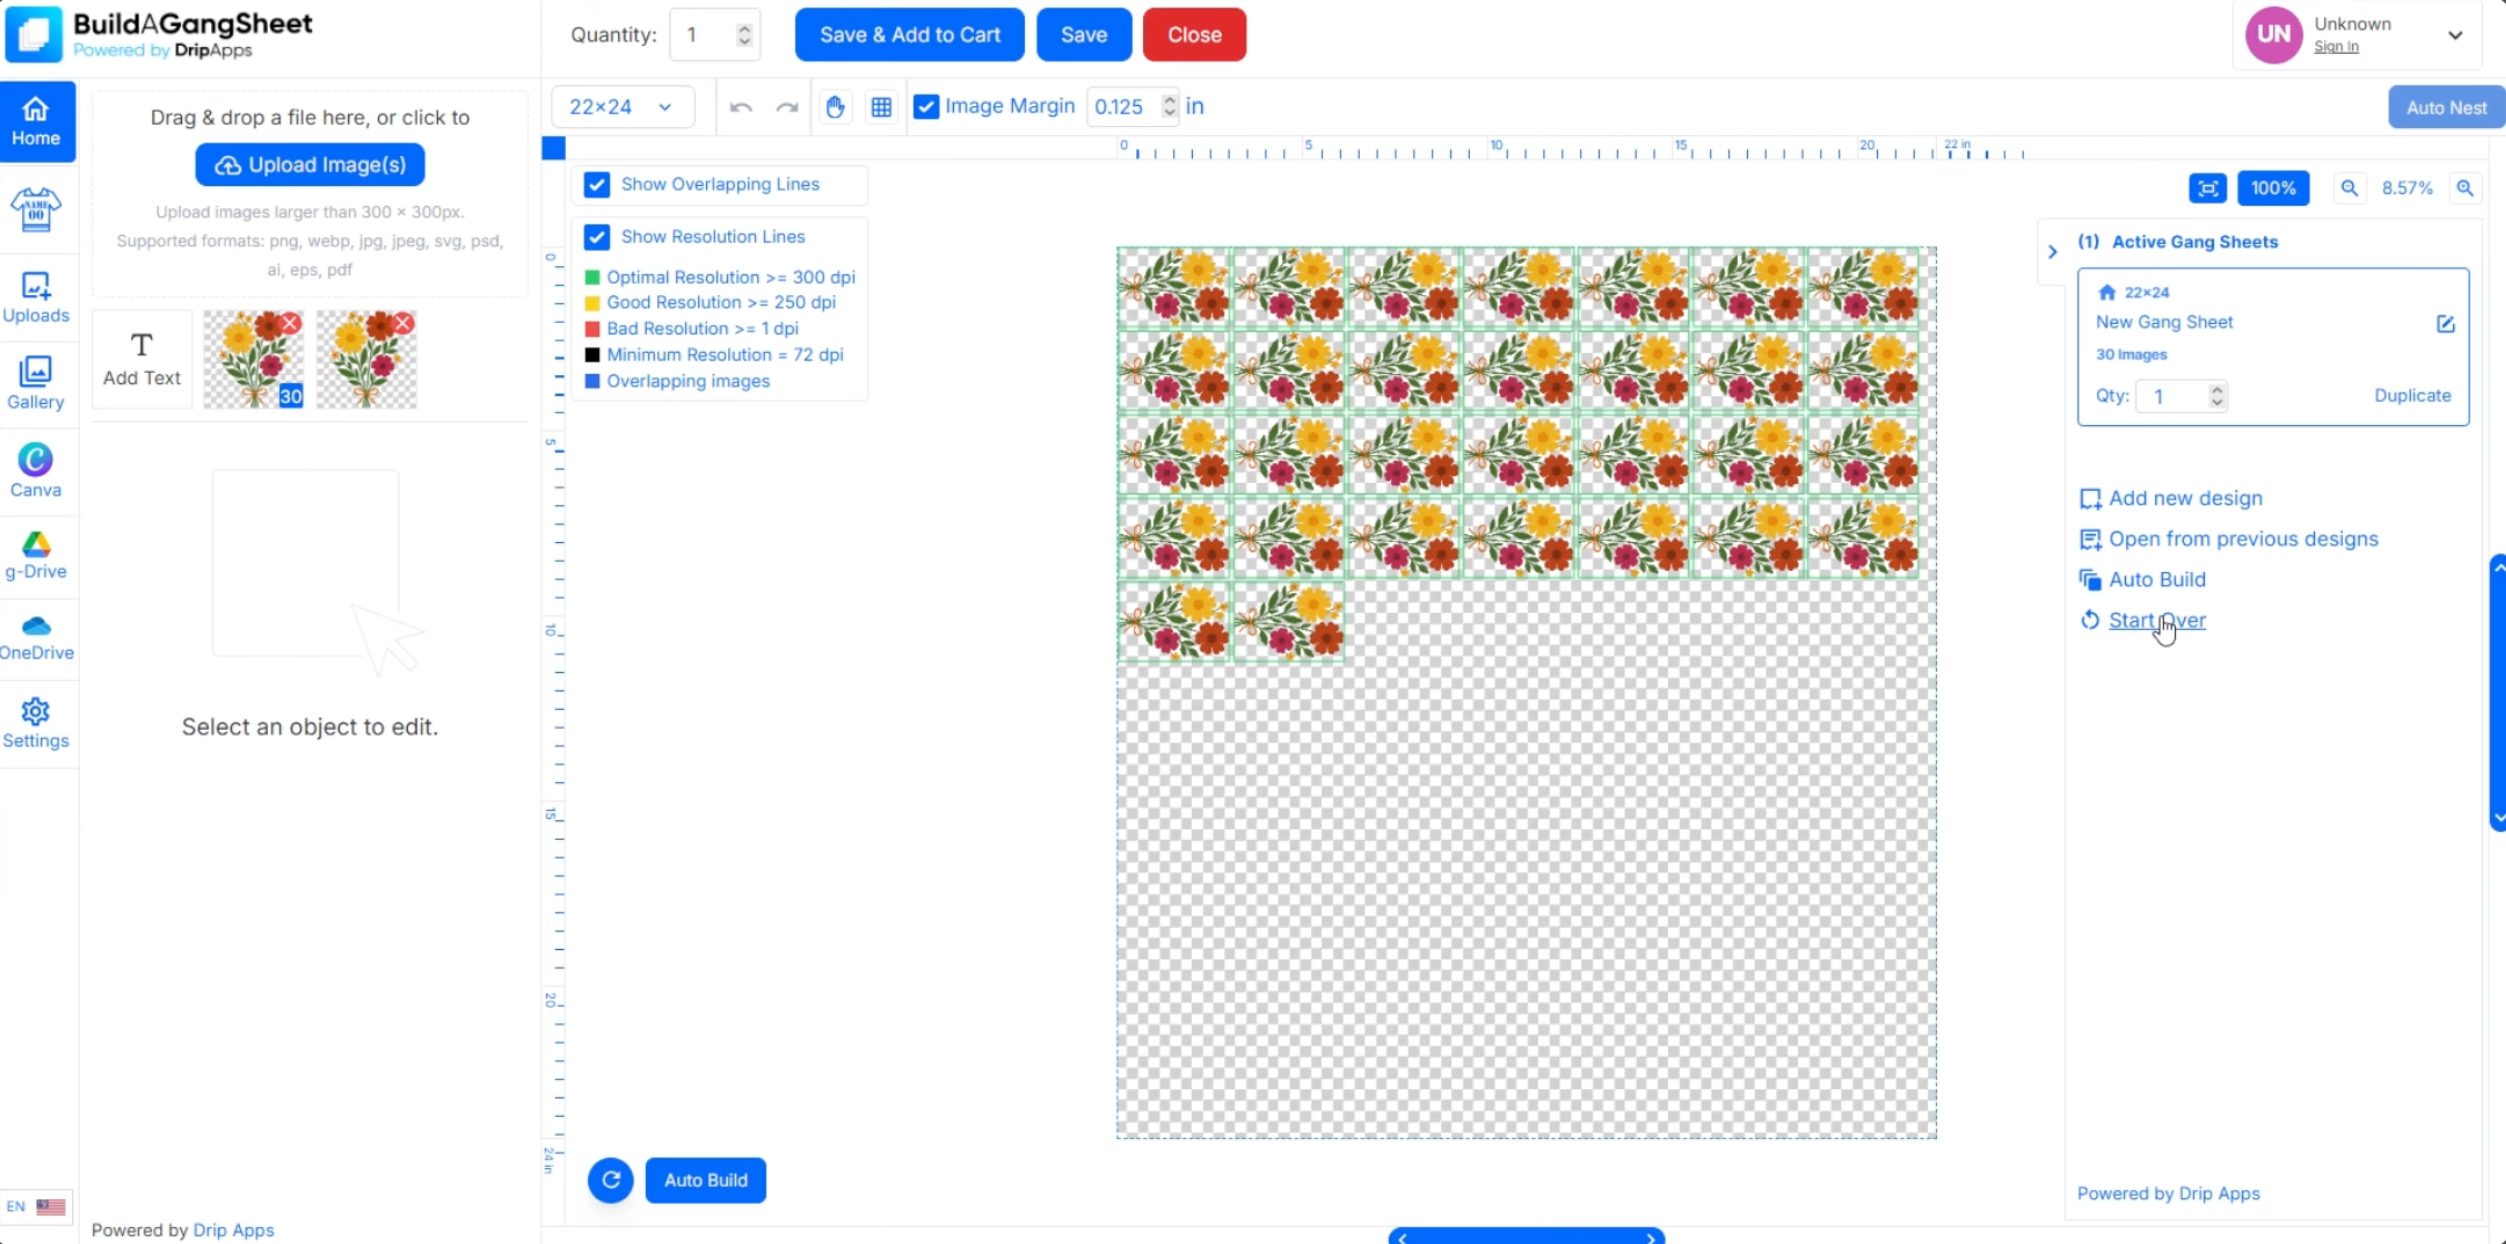Open the name and number jersey tool
Screen dimensions: 2506x1244
click(36, 209)
